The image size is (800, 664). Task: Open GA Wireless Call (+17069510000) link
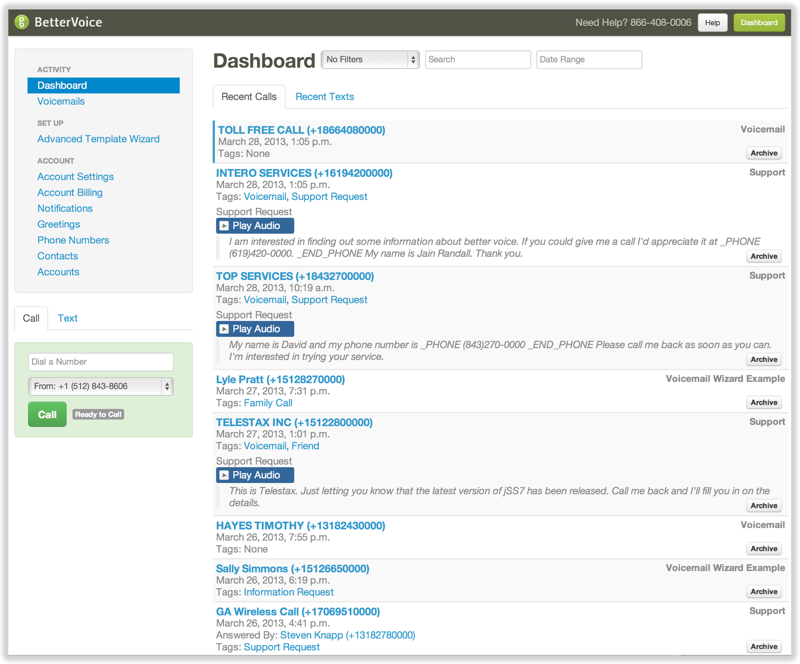click(298, 611)
